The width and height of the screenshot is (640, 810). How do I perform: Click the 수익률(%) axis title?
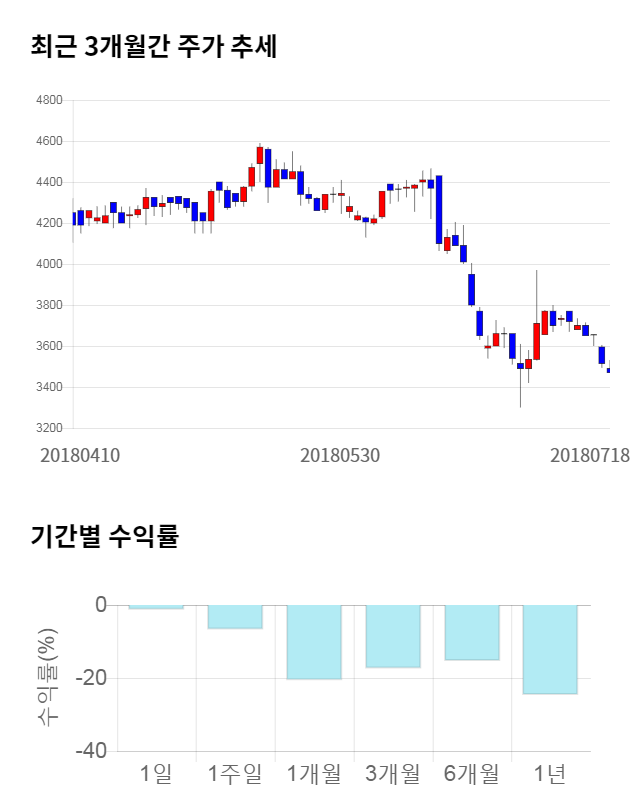coord(48,677)
